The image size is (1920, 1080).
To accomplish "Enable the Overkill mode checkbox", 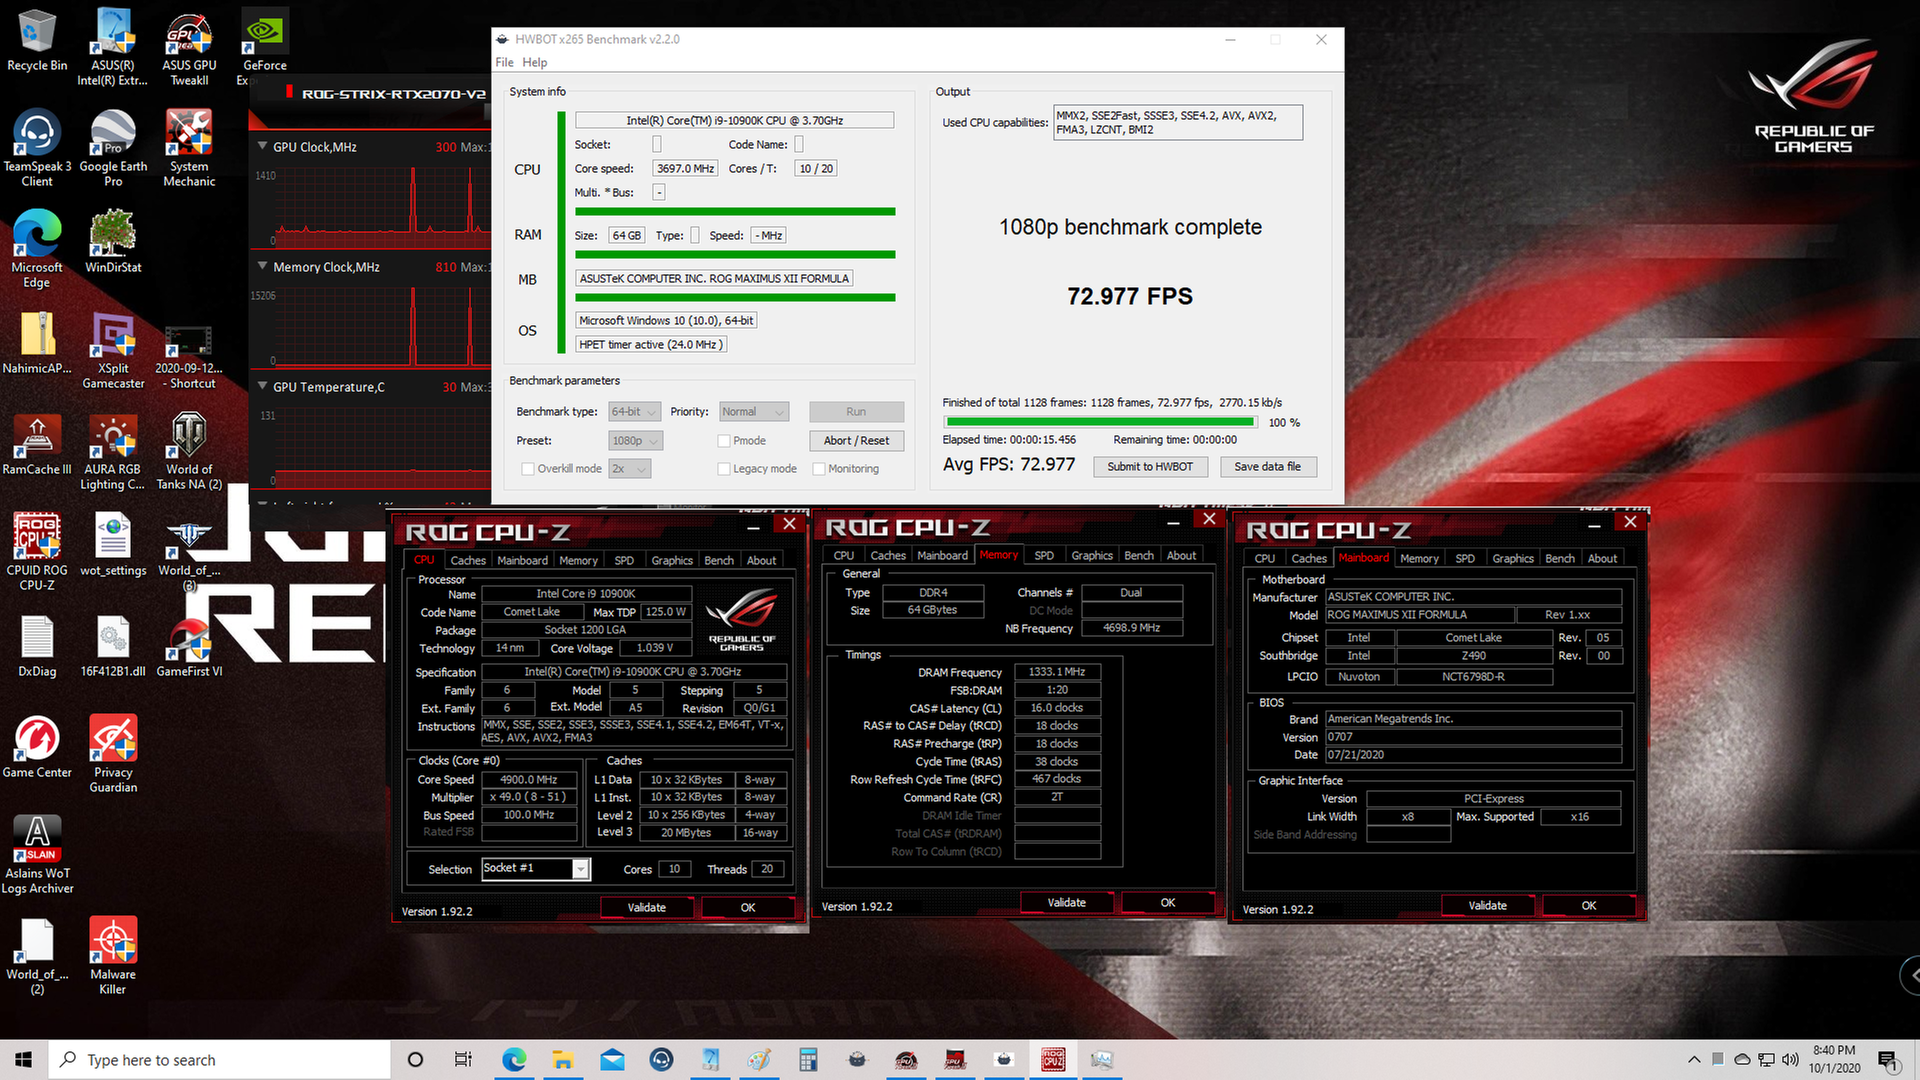I will pos(528,469).
